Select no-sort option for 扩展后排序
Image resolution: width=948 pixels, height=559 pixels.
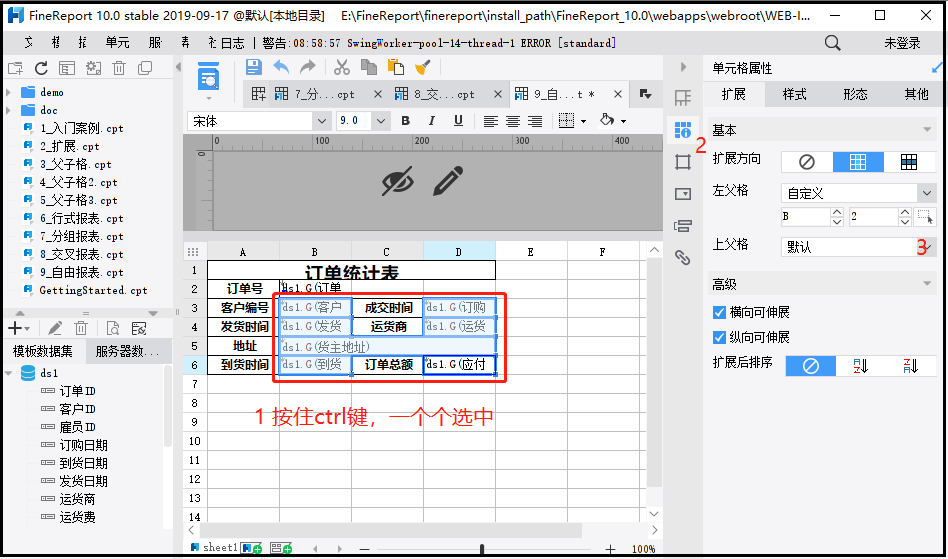tap(811, 366)
